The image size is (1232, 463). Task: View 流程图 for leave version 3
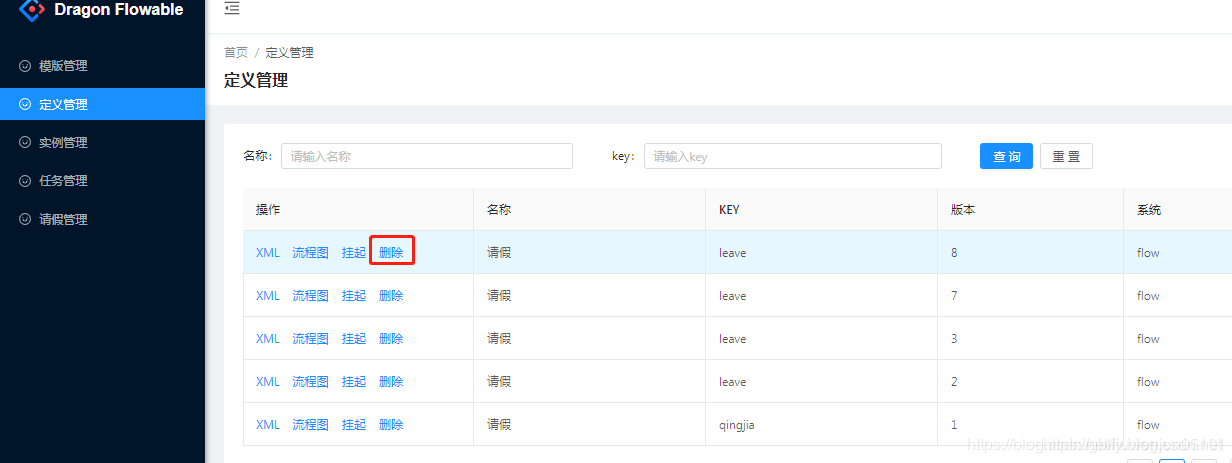(310, 338)
